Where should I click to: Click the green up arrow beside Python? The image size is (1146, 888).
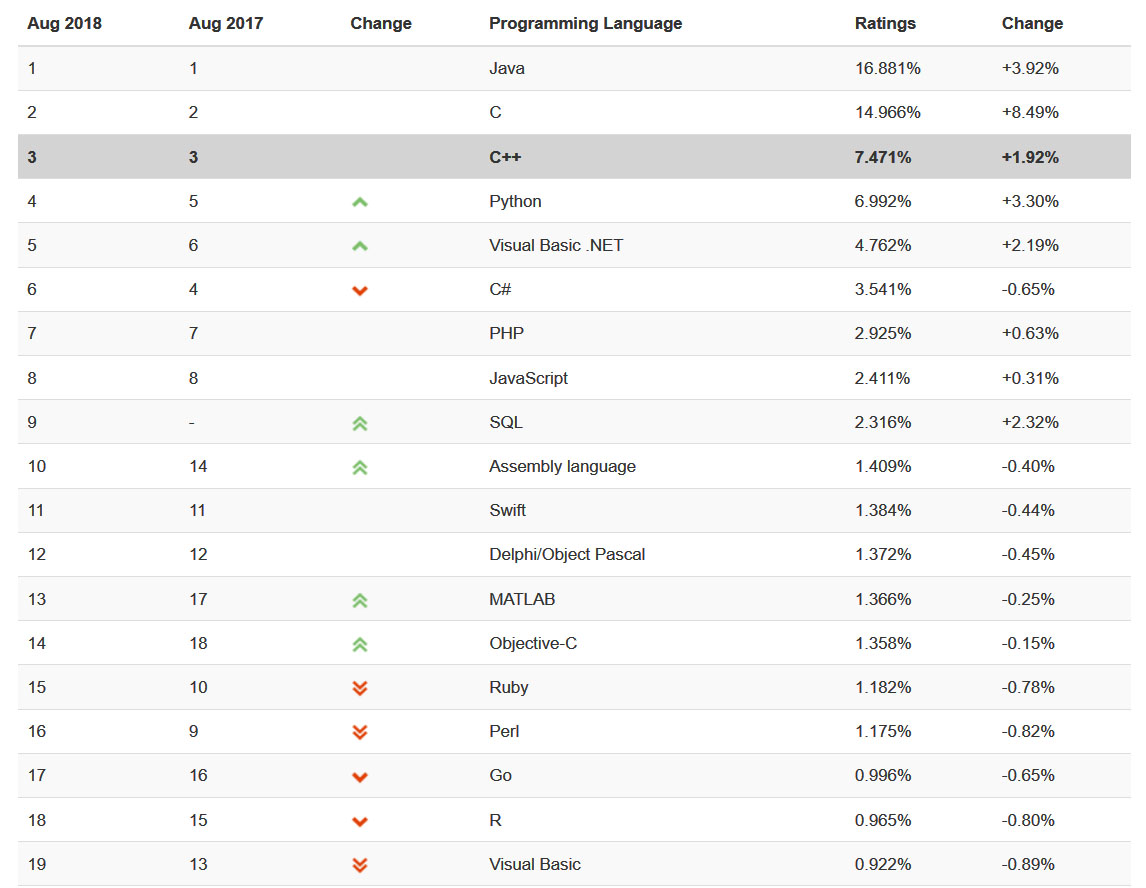coord(360,202)
